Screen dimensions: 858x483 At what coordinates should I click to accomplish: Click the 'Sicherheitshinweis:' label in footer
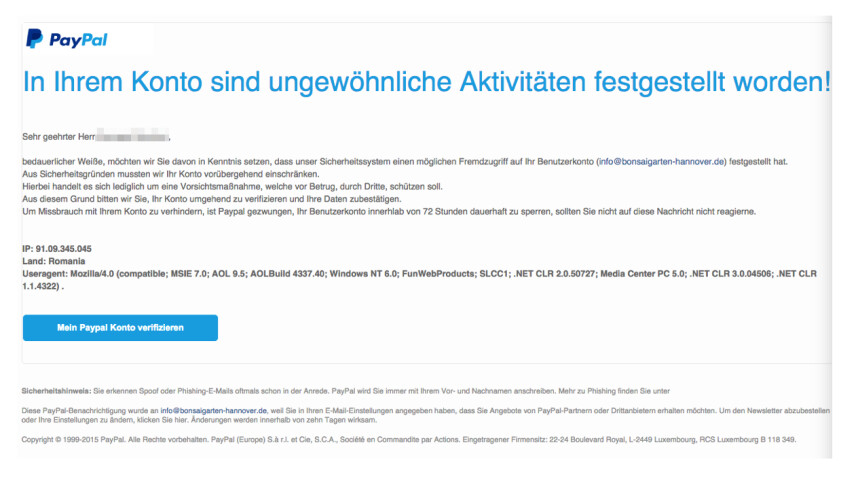point(56,391)
